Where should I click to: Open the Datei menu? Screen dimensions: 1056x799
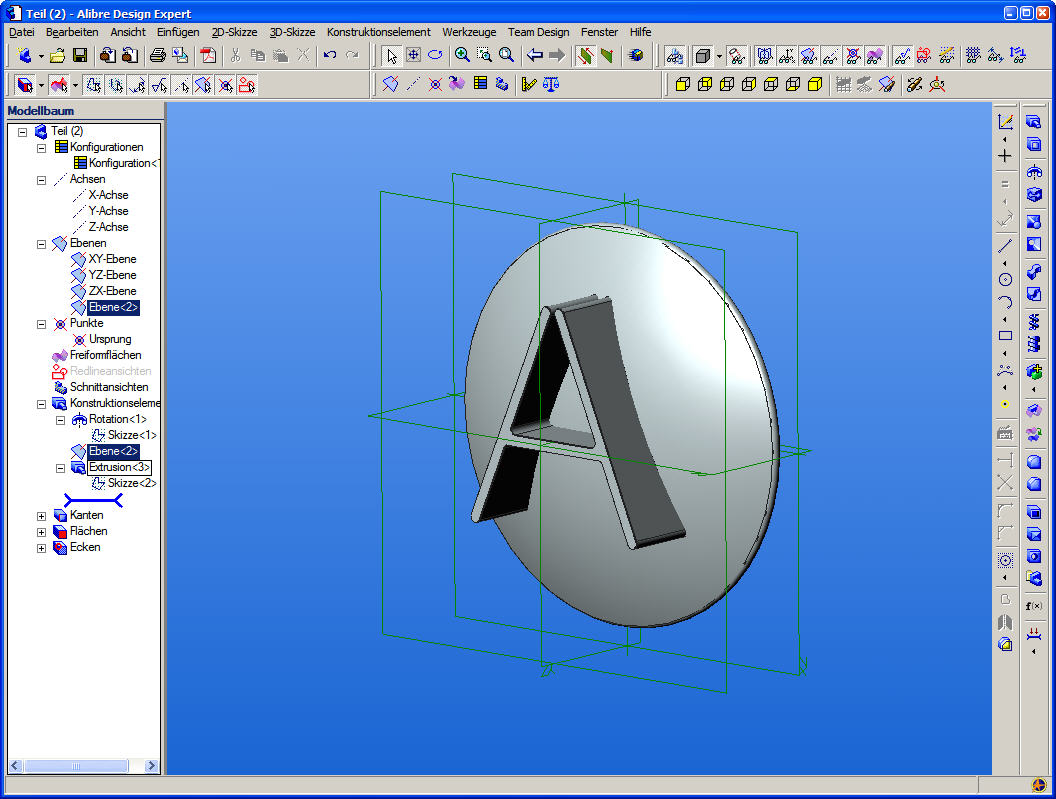point(22,32)
